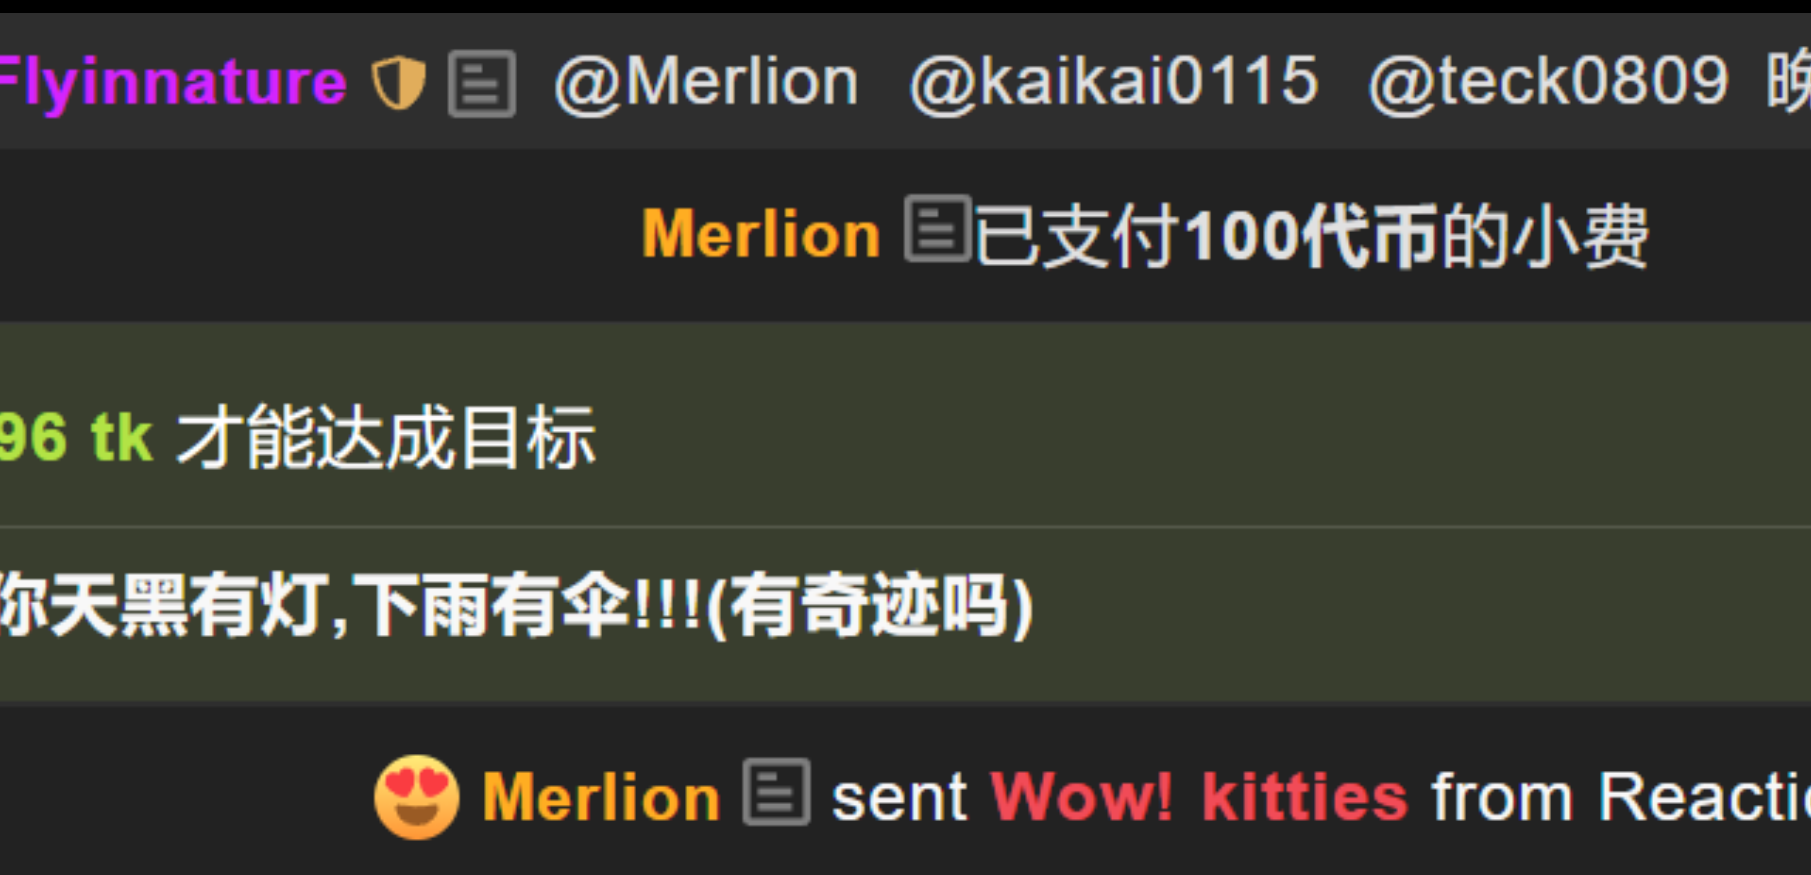Click the moderator shield badge beside Flyinnature
The width and height of the screenshot is (1811, 875).
(399, 83)
